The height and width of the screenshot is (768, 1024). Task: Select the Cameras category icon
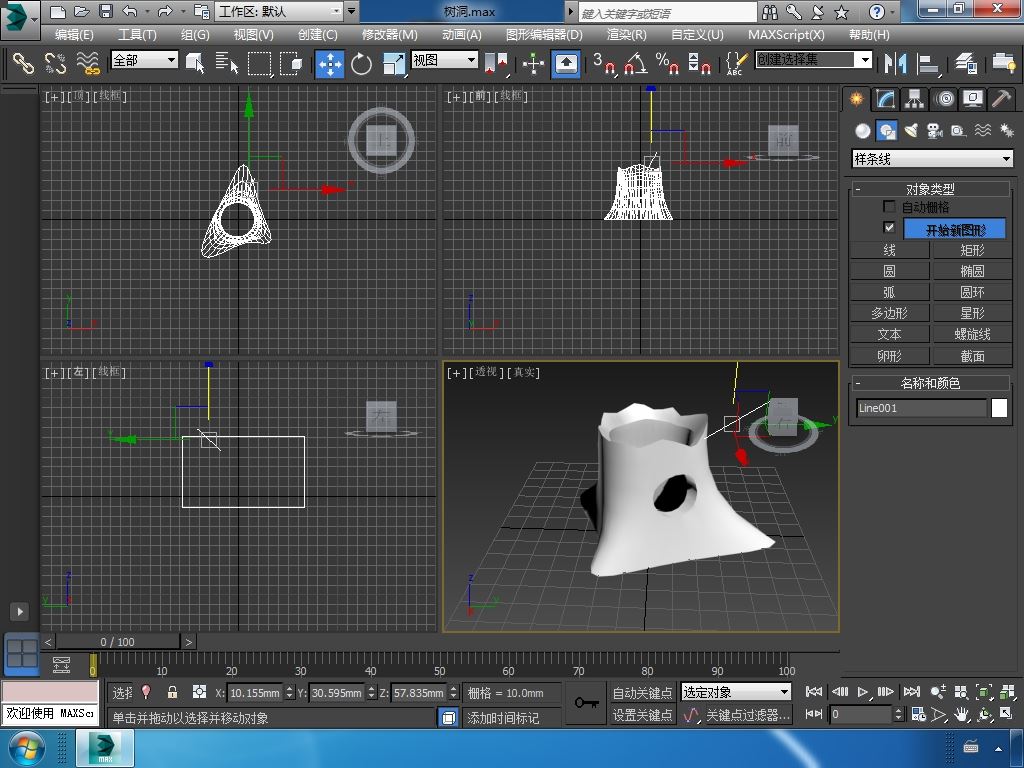pos(935,131)
